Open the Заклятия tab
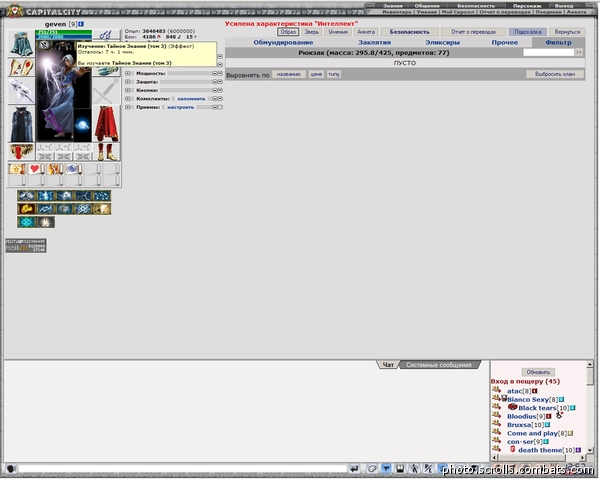This screenshot has height=480, width=600. point(375,42)
